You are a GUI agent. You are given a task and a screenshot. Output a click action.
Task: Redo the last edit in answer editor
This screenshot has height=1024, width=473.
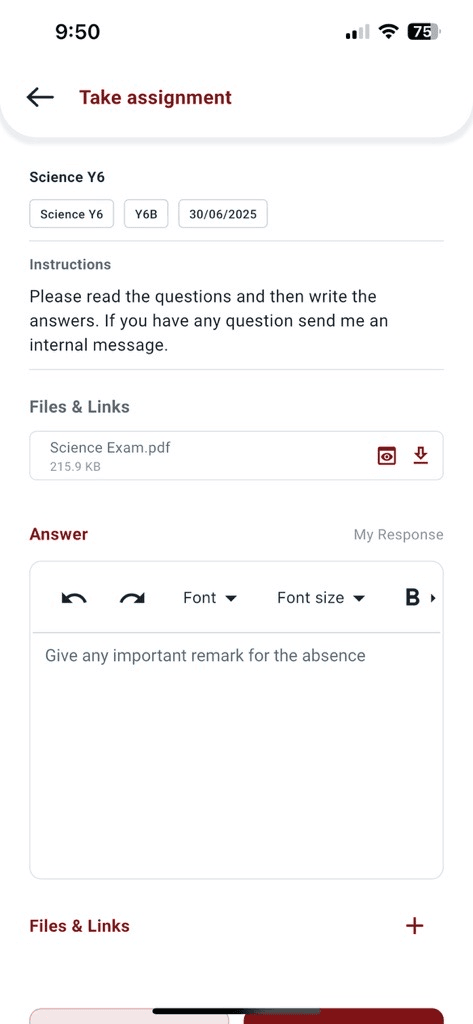[x=132, y=598]
